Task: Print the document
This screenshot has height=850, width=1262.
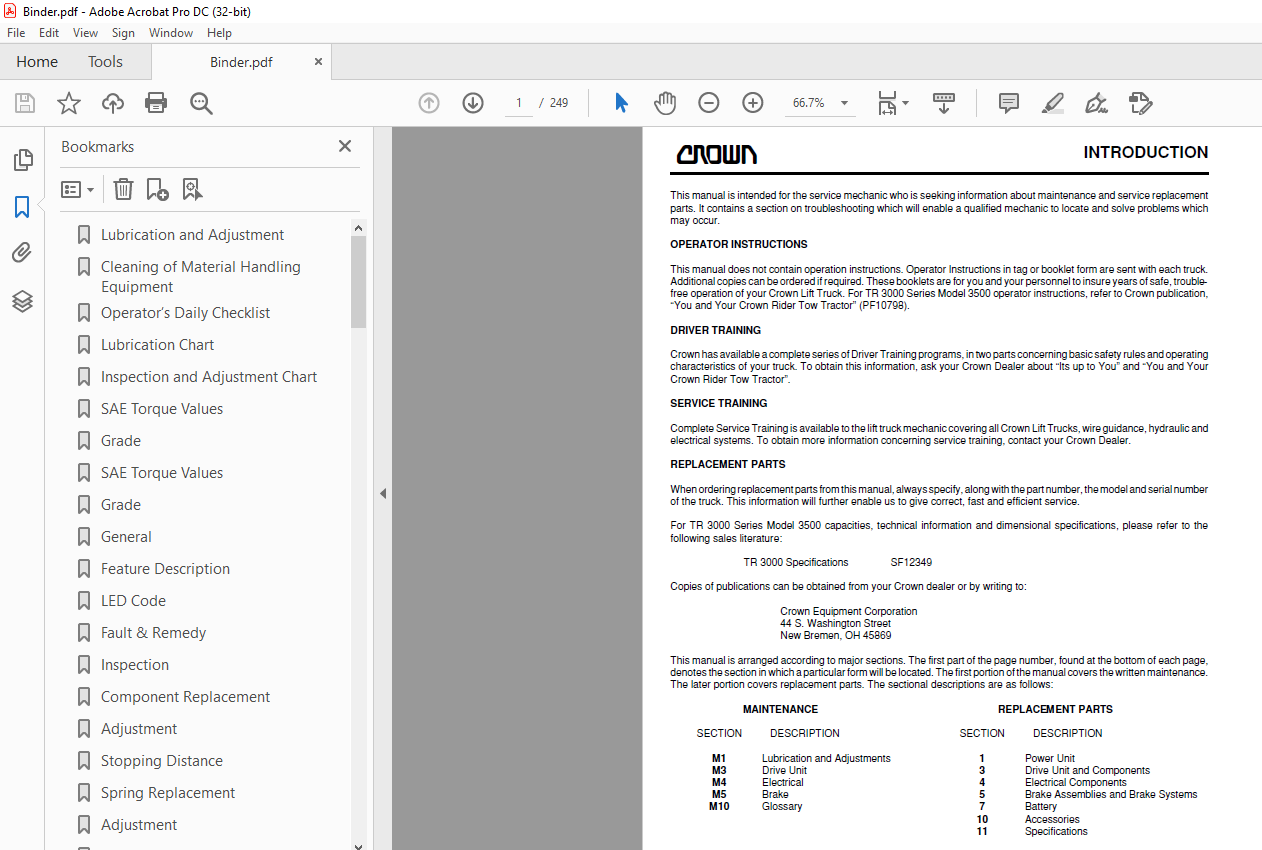Action: [x=156, y=103]
